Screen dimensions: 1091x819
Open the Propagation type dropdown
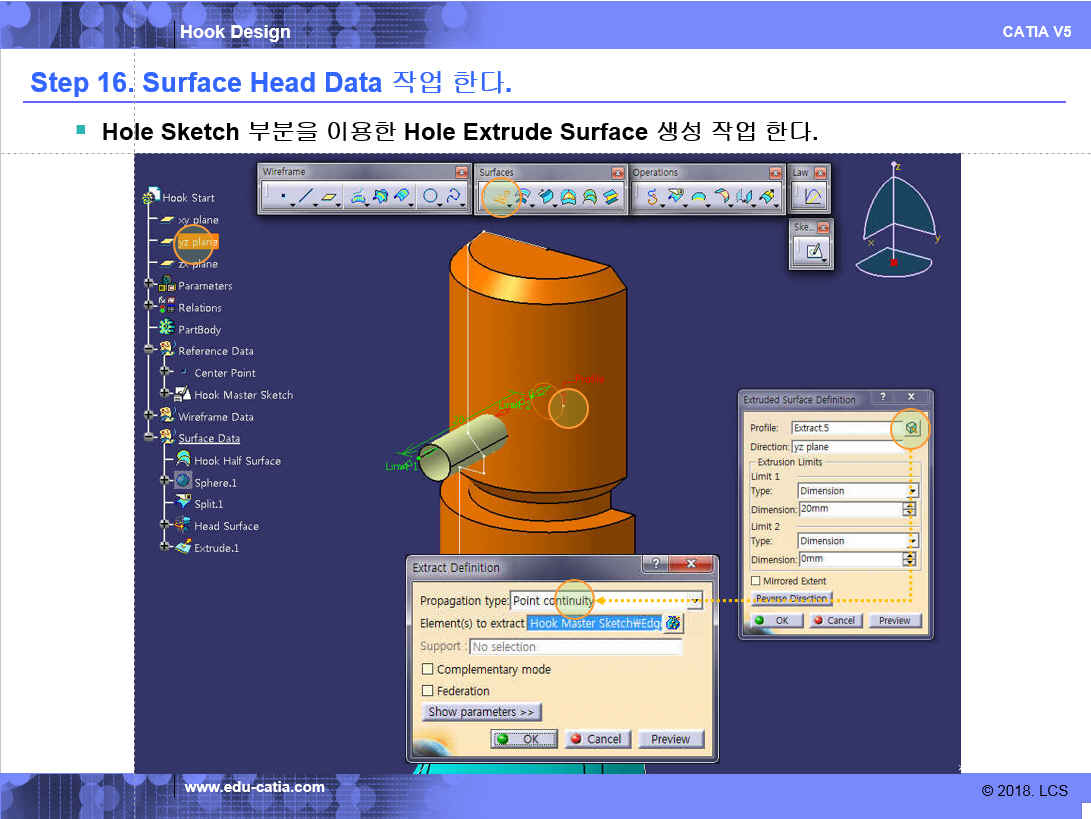point(694,600)
